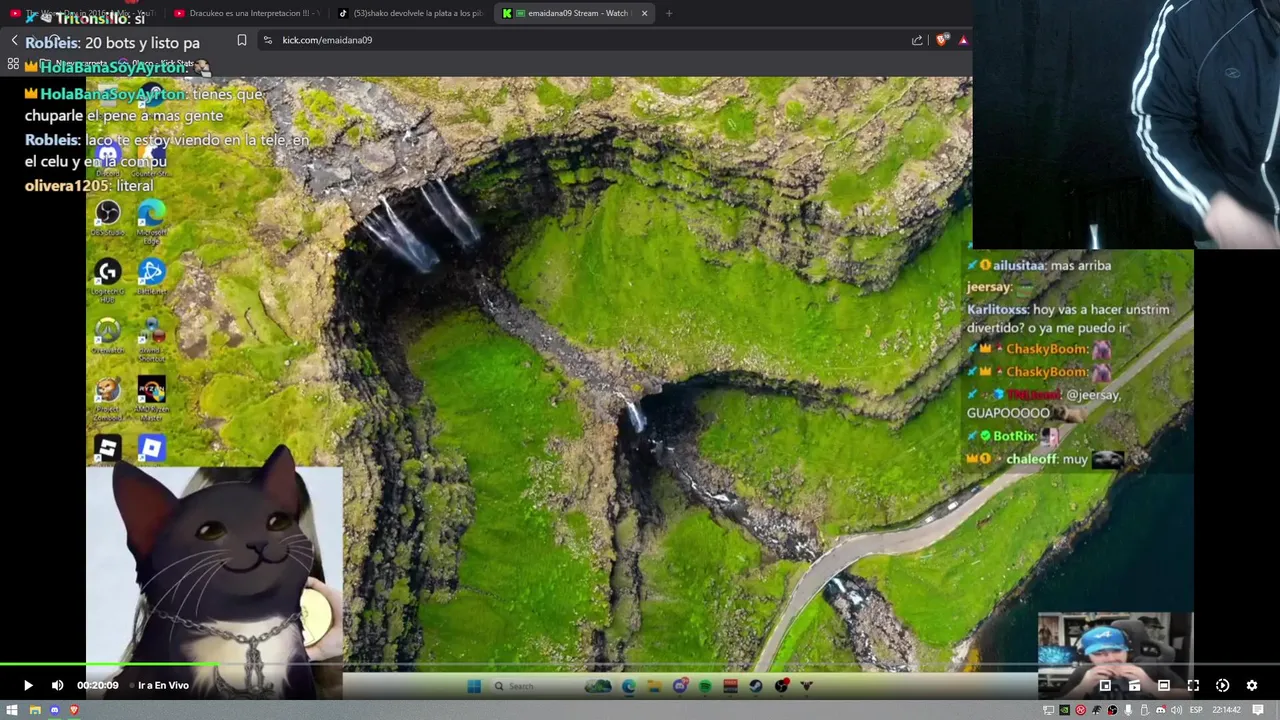1280x720 pixels.
Task: Click the Spotify icon in the streamed taskbar
Action: tap(705, 686)
